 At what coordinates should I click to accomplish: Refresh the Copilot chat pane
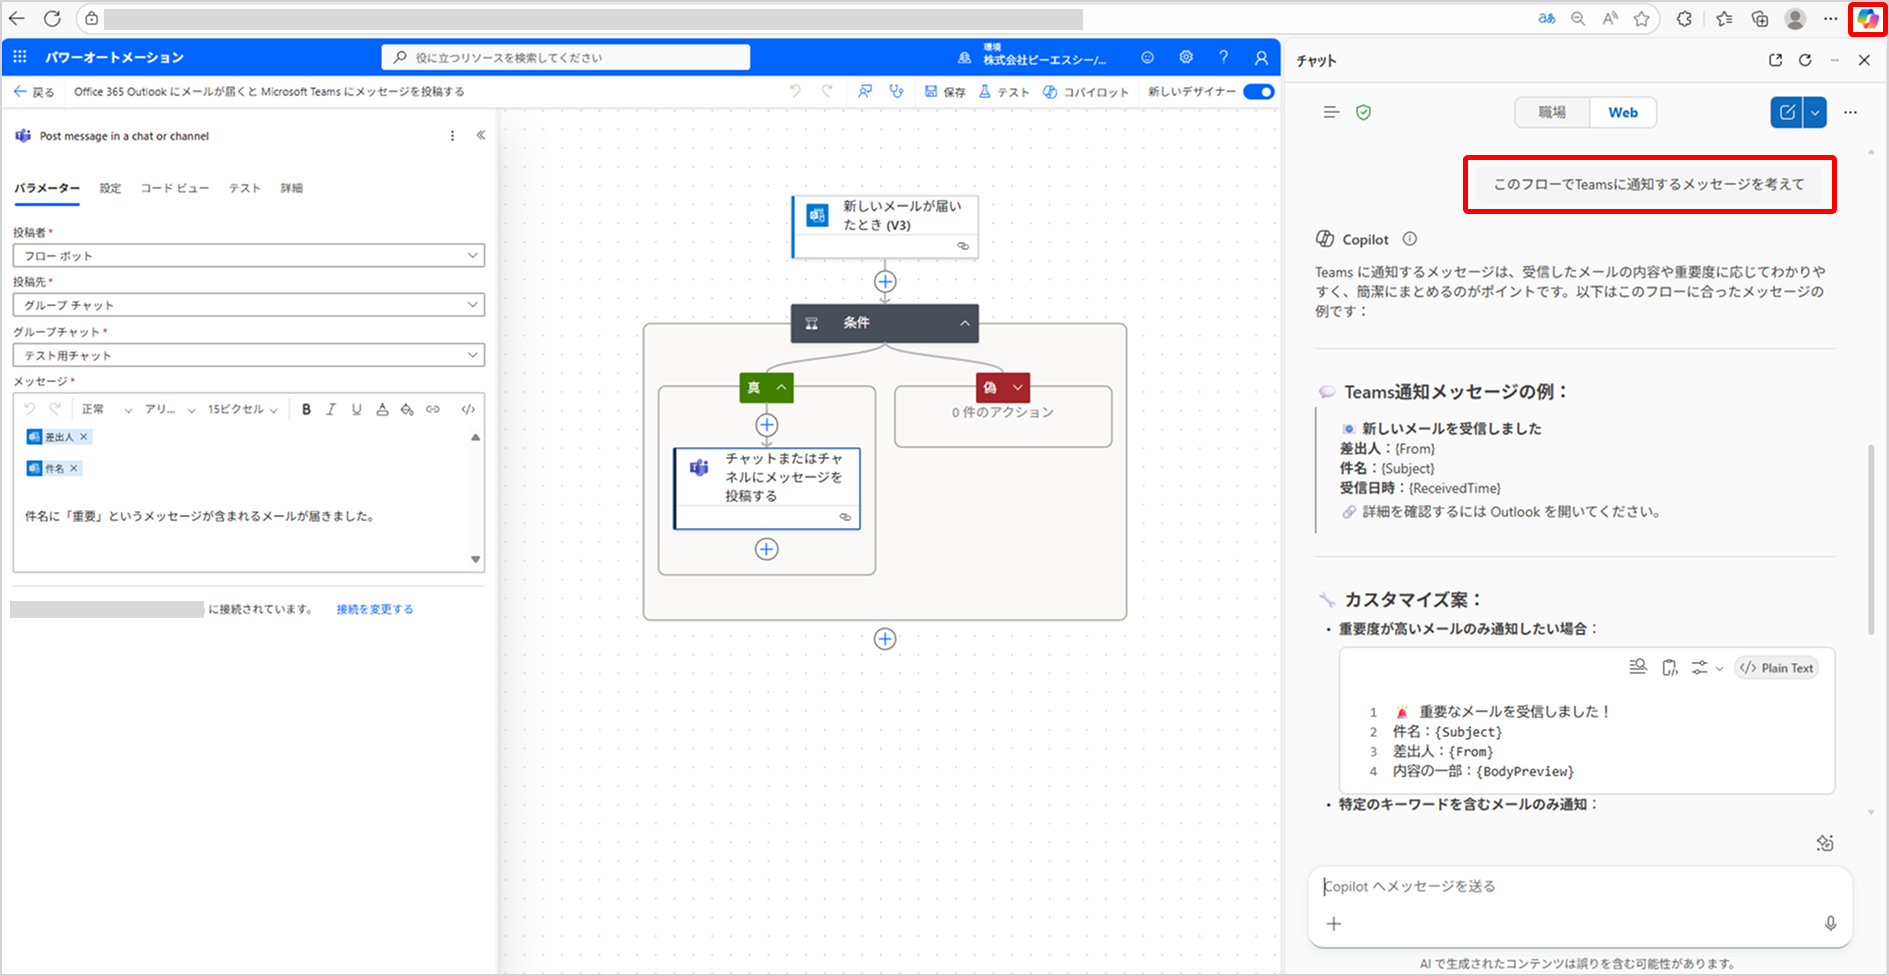1805,60
